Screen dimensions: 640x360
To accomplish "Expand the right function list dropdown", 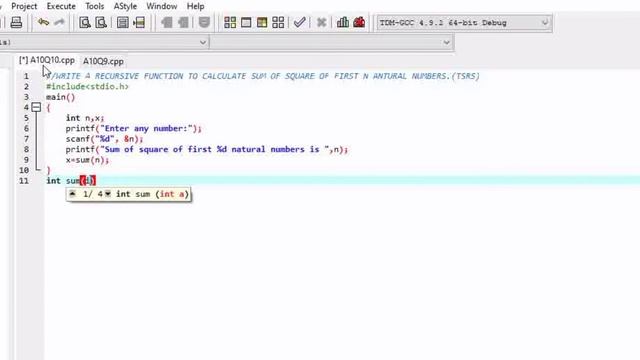I will pos(446,42).
